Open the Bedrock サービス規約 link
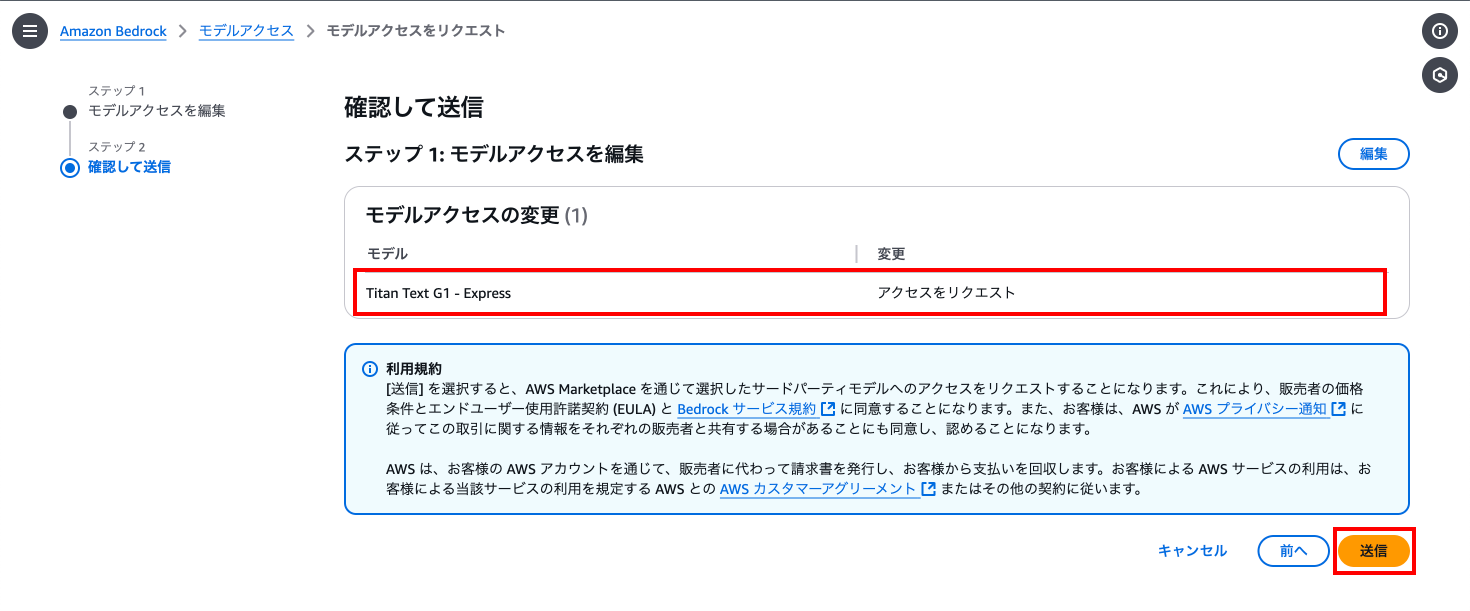The height and width of the screenshot is (611, 1470). point(747,409)
